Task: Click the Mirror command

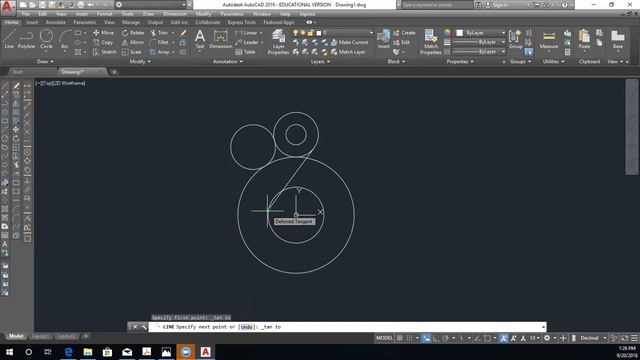Action: click(133, 42)
